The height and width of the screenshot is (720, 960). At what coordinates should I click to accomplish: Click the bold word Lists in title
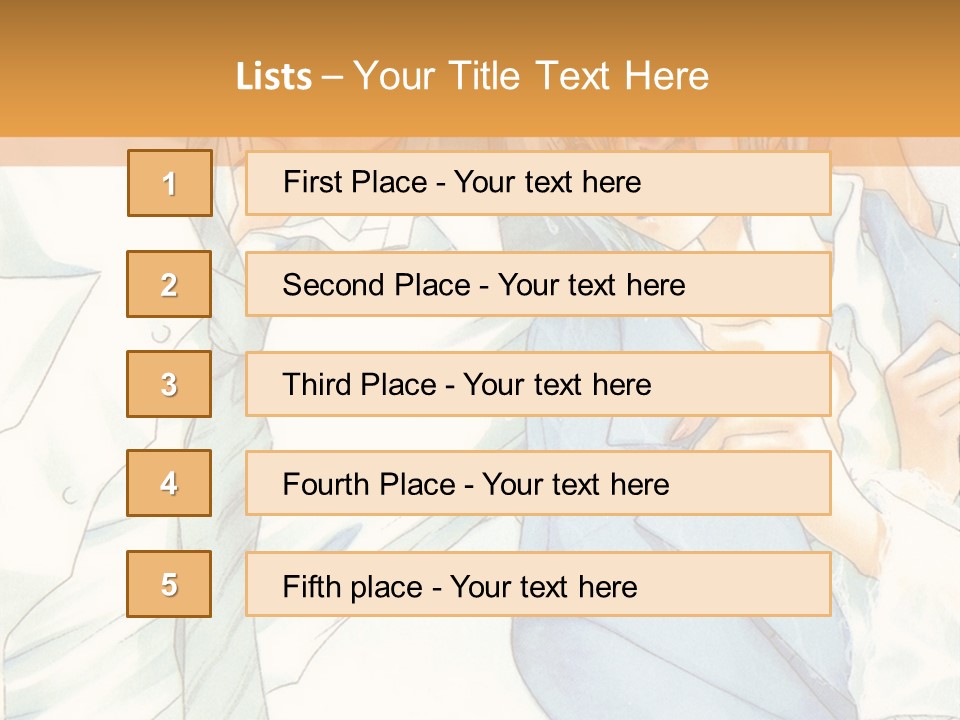click(274, 77)
